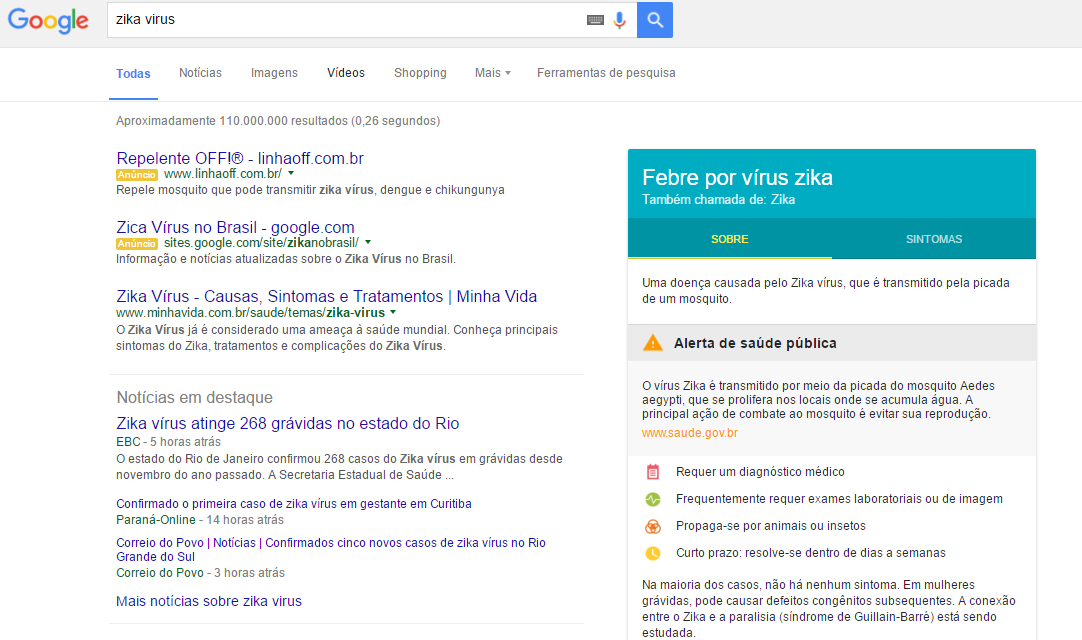Select the SOBRE tab in knowledge panel
The image size is (1082, 640).
tap(729, 239)
